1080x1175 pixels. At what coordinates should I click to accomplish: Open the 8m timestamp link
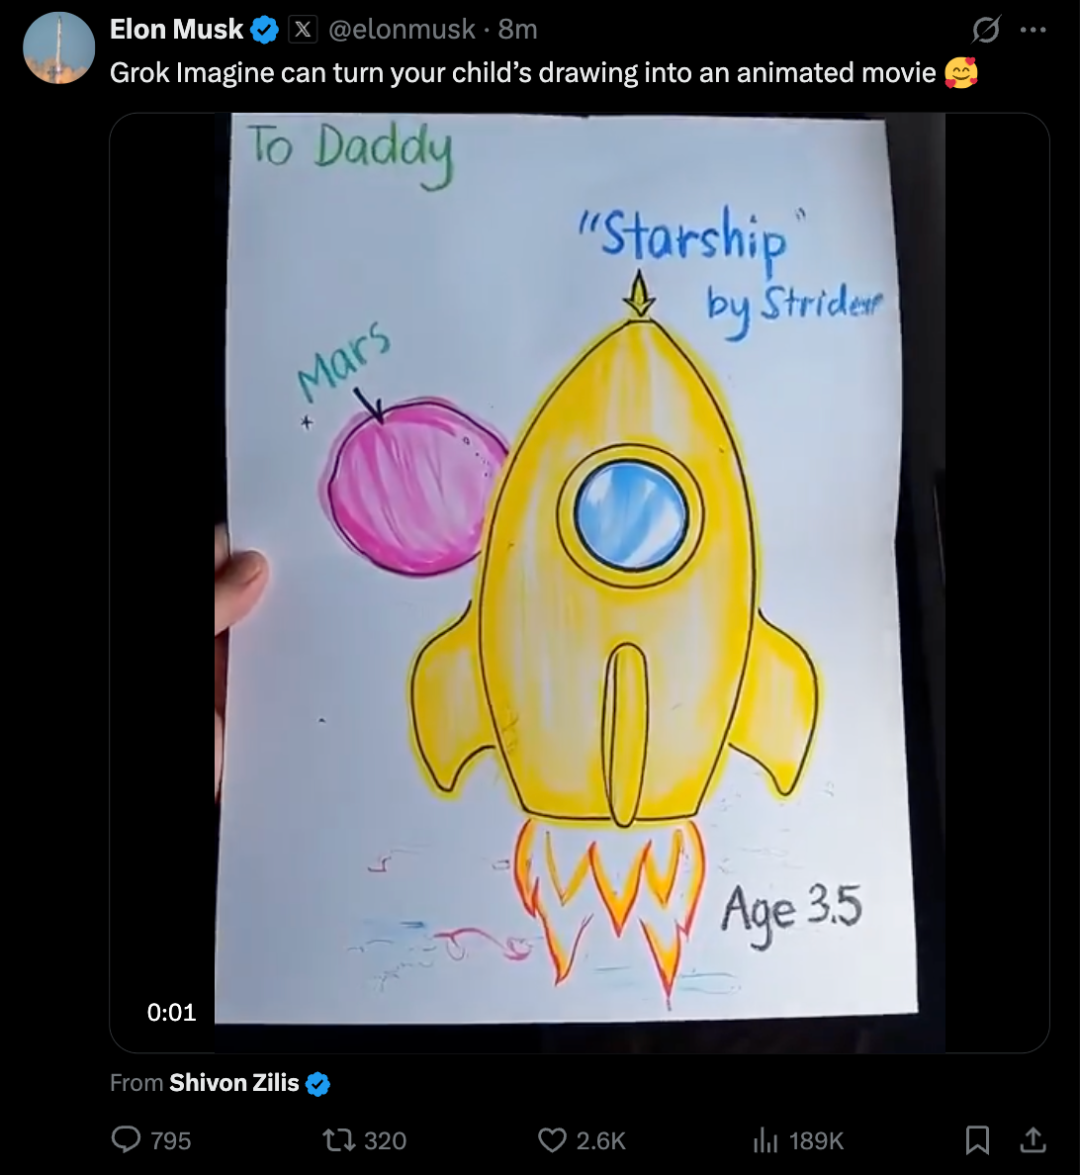518,29
